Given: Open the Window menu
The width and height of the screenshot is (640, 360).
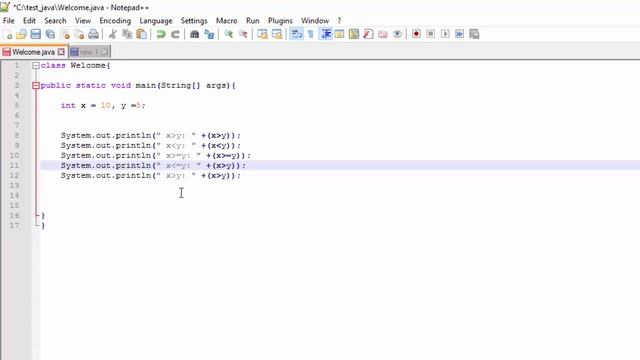Looking at the screenshot, I should point(315,20).
